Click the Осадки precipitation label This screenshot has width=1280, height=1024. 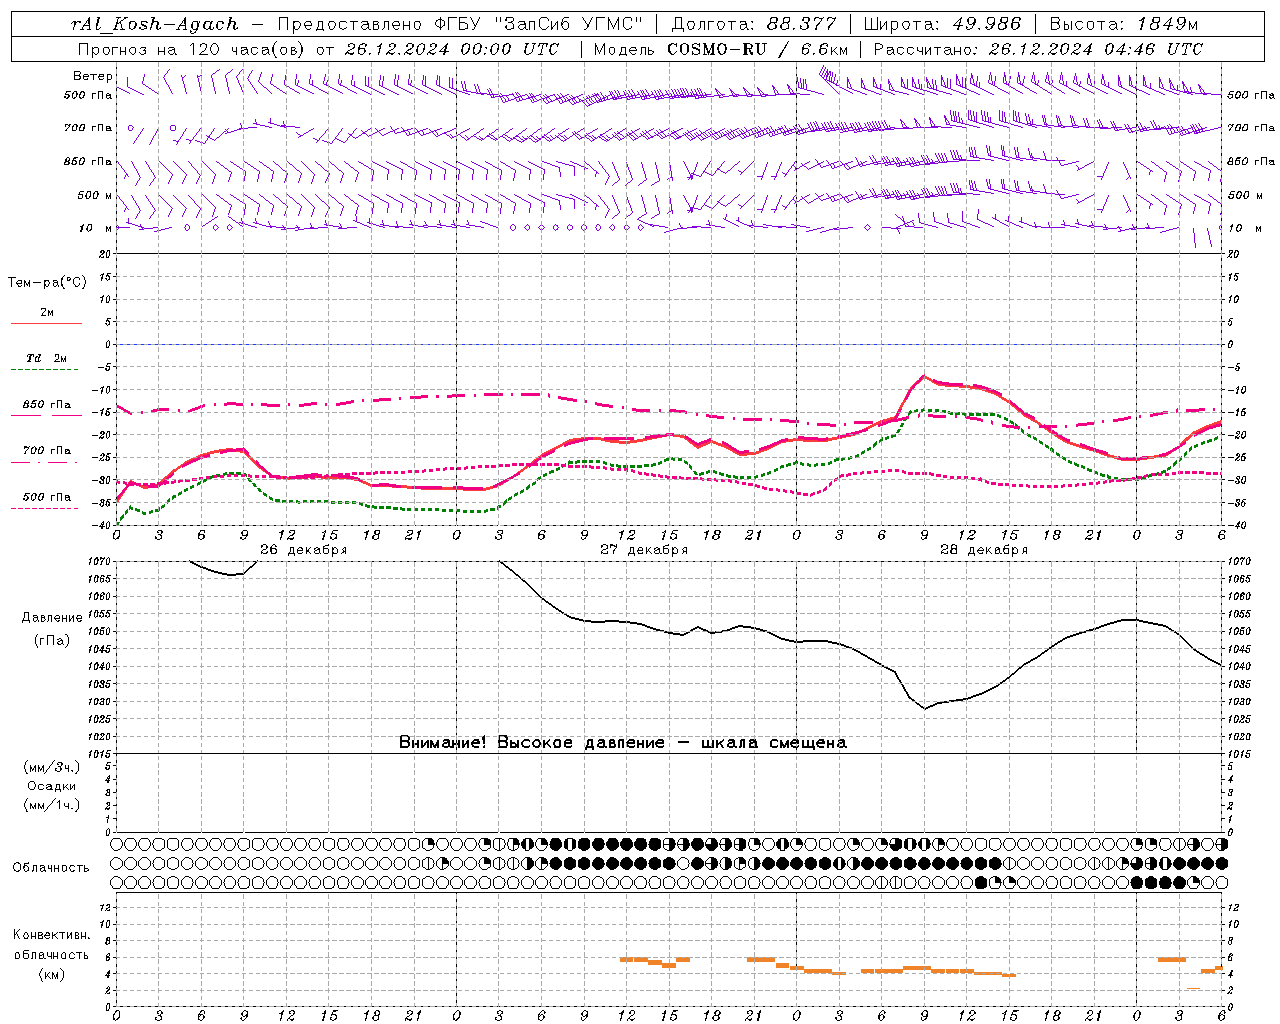click(x=52, y=786)
